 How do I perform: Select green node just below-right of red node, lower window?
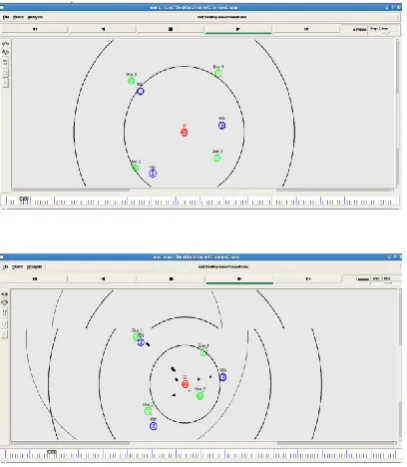pos(200,396)
